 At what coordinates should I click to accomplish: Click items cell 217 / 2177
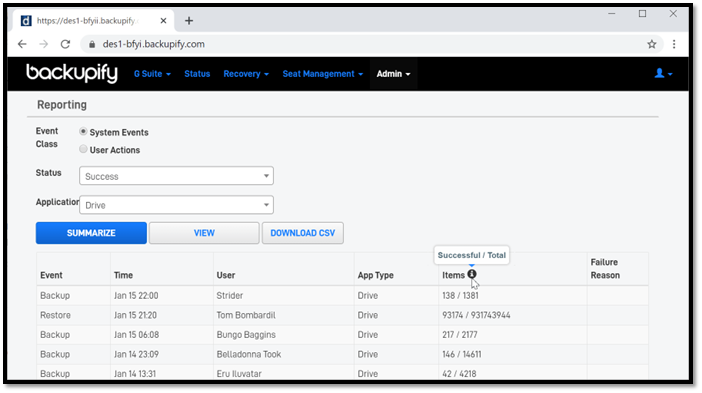[x=460, y=335]
